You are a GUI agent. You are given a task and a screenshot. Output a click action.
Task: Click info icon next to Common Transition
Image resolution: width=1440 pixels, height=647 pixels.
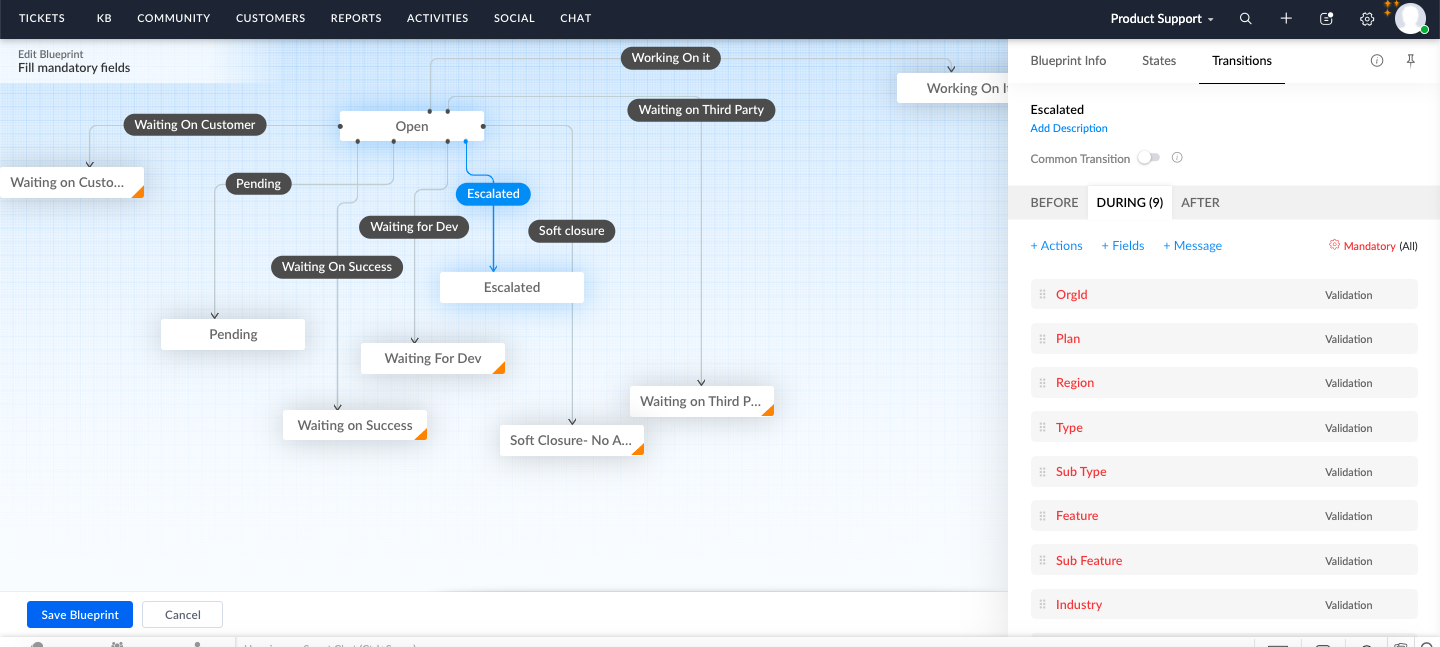[1177, 158]
